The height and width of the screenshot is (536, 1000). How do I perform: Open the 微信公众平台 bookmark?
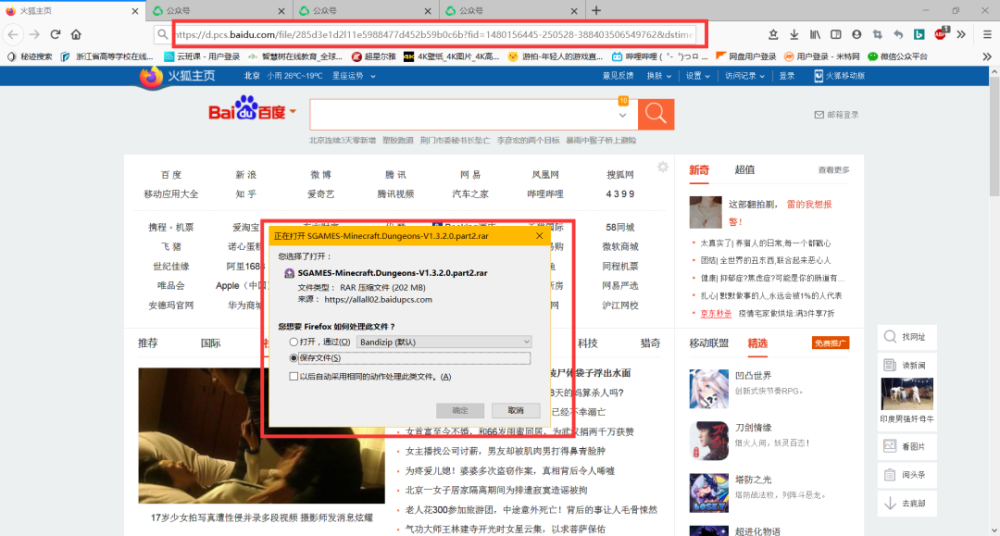tap(897, 57)
